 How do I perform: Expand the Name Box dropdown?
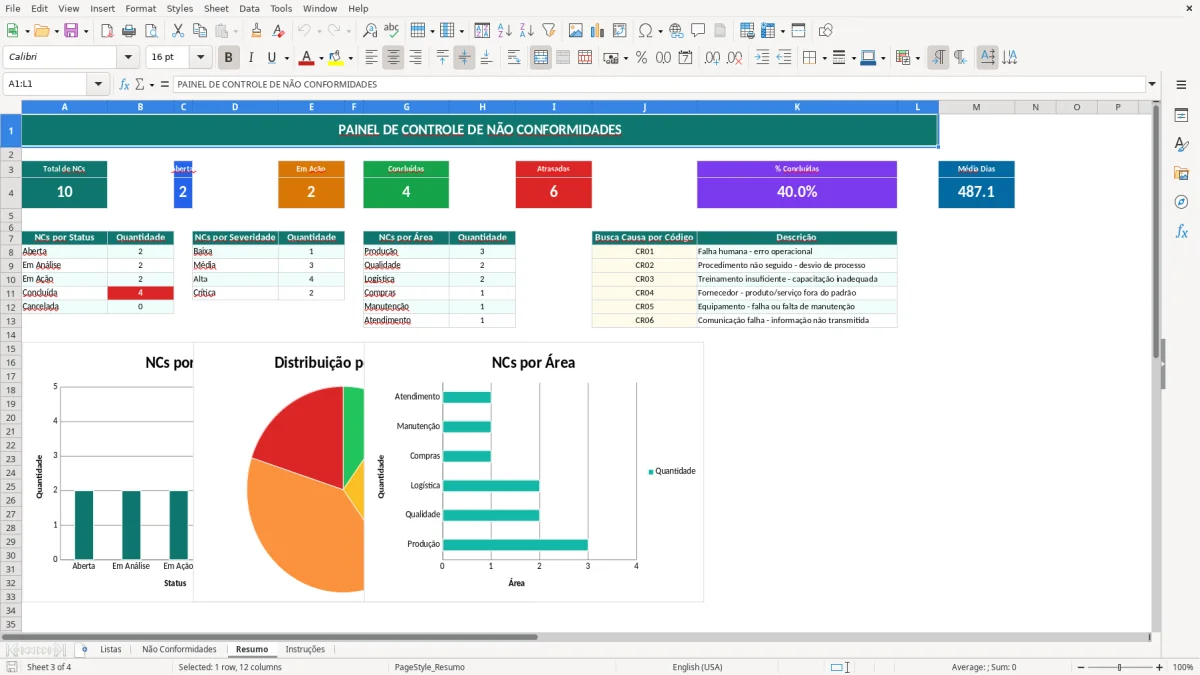[98, 84]
